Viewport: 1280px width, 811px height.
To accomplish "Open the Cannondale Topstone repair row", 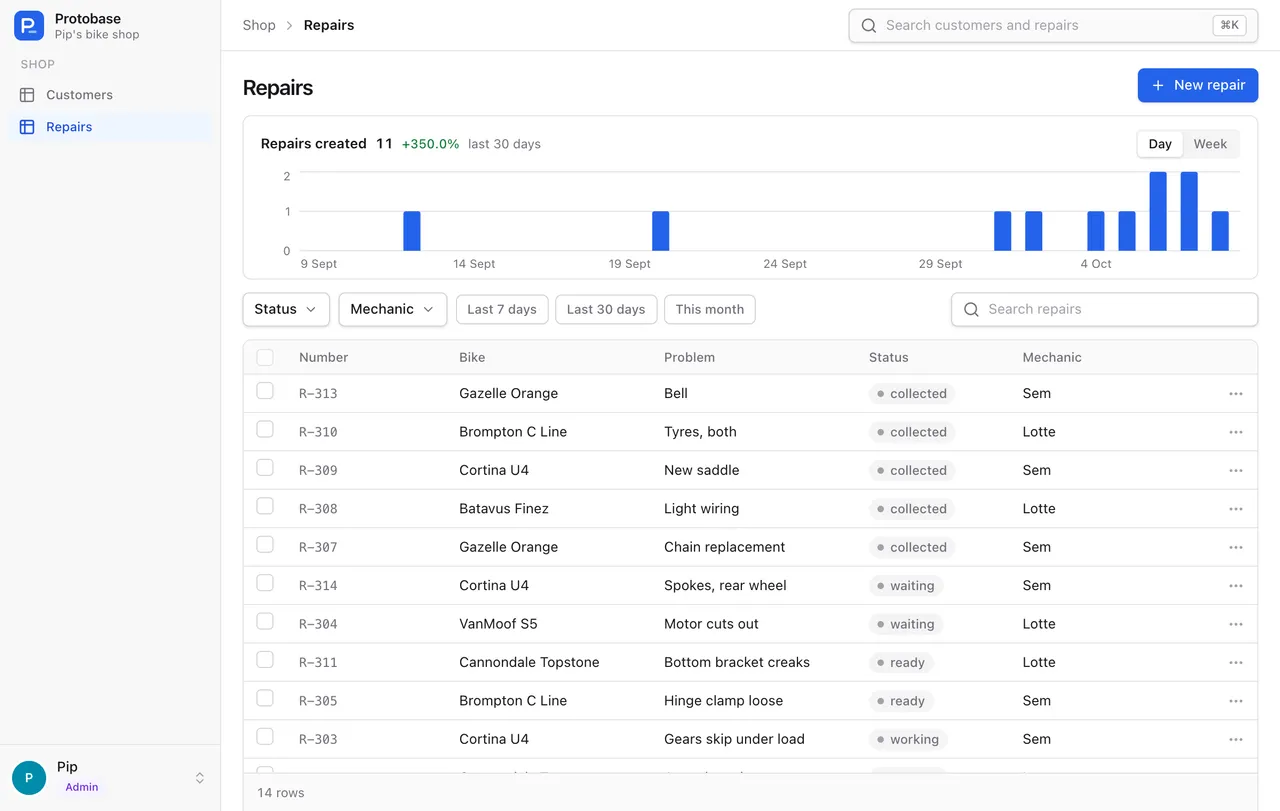I will click(x=750, y=662).
